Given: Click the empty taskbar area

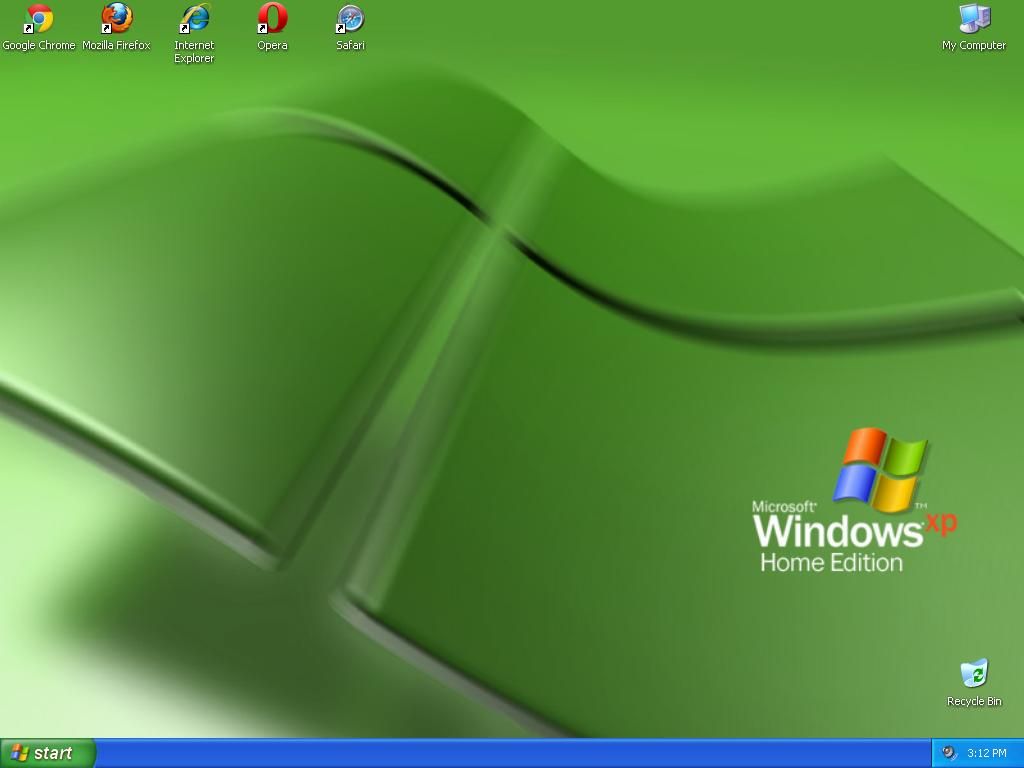Looking at the screenshot, I should click(500, 753).
